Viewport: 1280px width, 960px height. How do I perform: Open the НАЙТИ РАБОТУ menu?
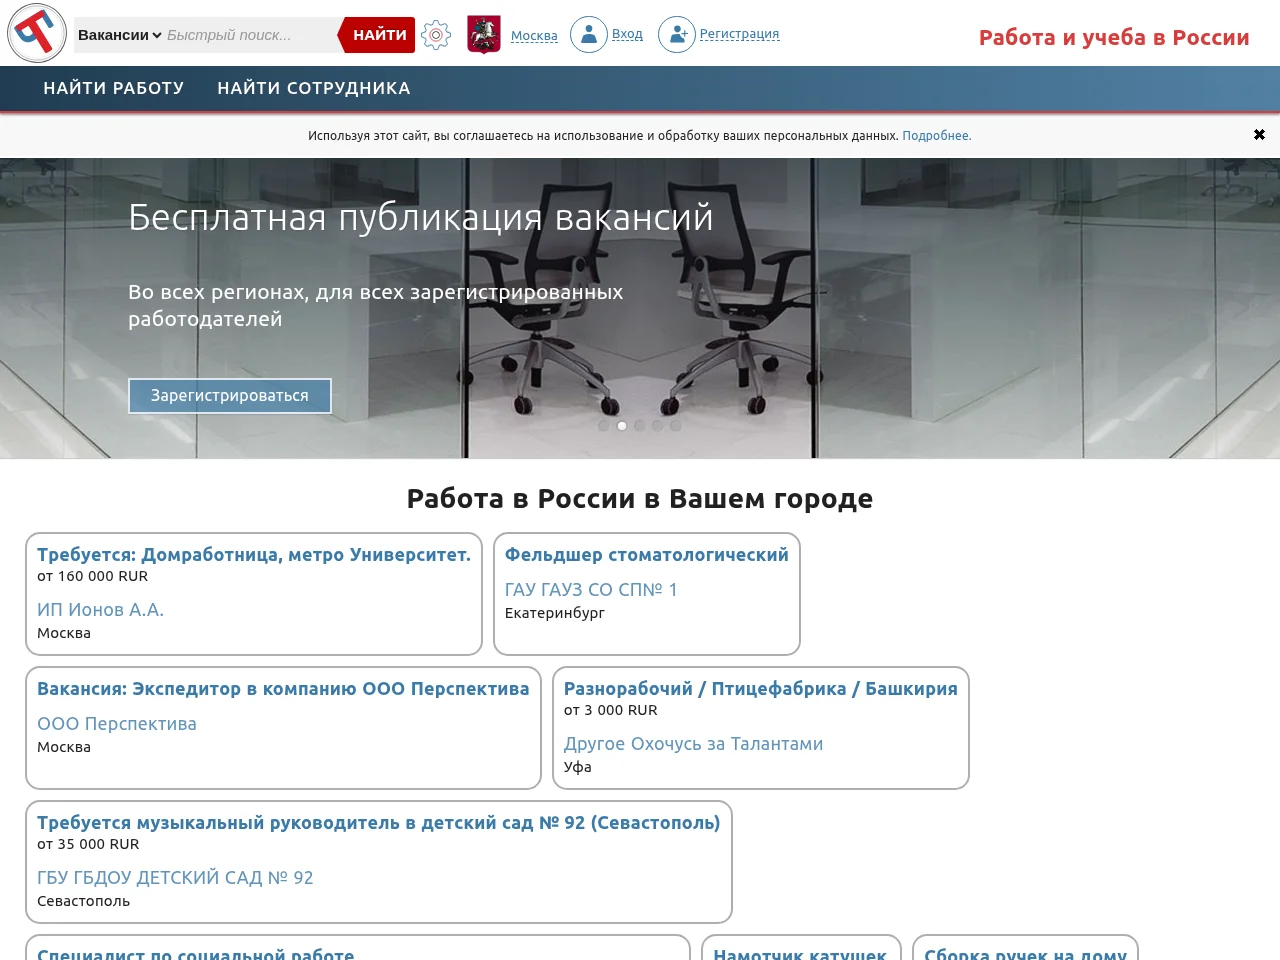coord(114,88)
